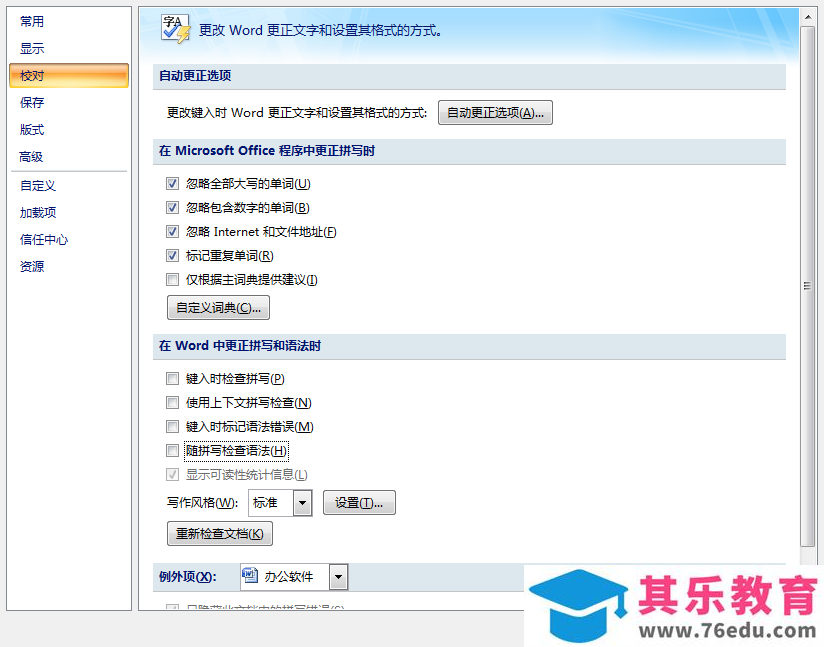Click the 写作风格(W): label
The image size is (824, 647).
coord(202,503)
